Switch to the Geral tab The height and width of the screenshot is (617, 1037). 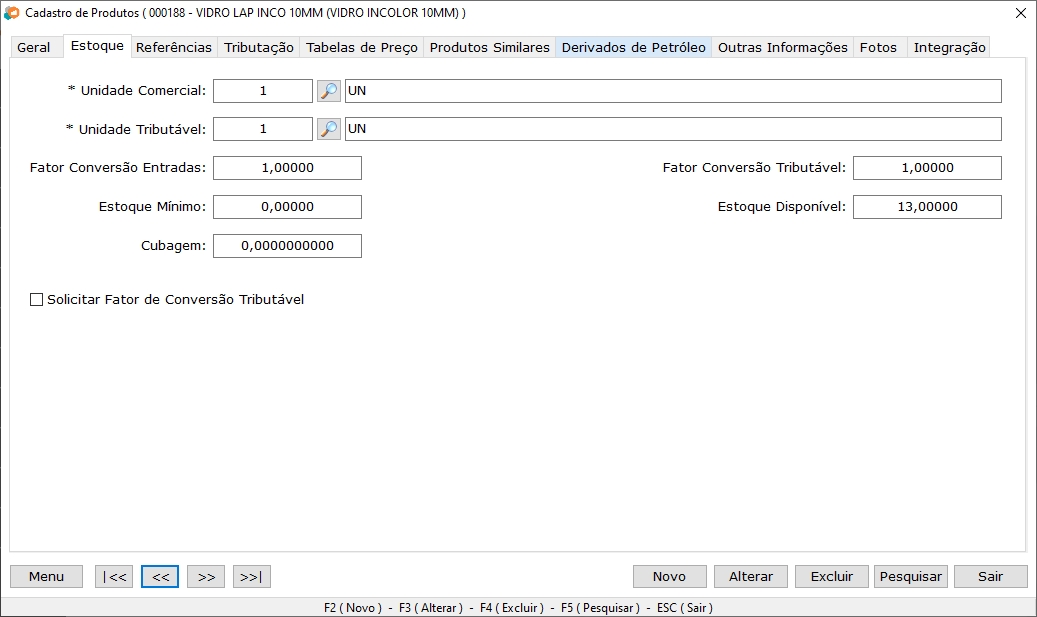pos(34,48)
